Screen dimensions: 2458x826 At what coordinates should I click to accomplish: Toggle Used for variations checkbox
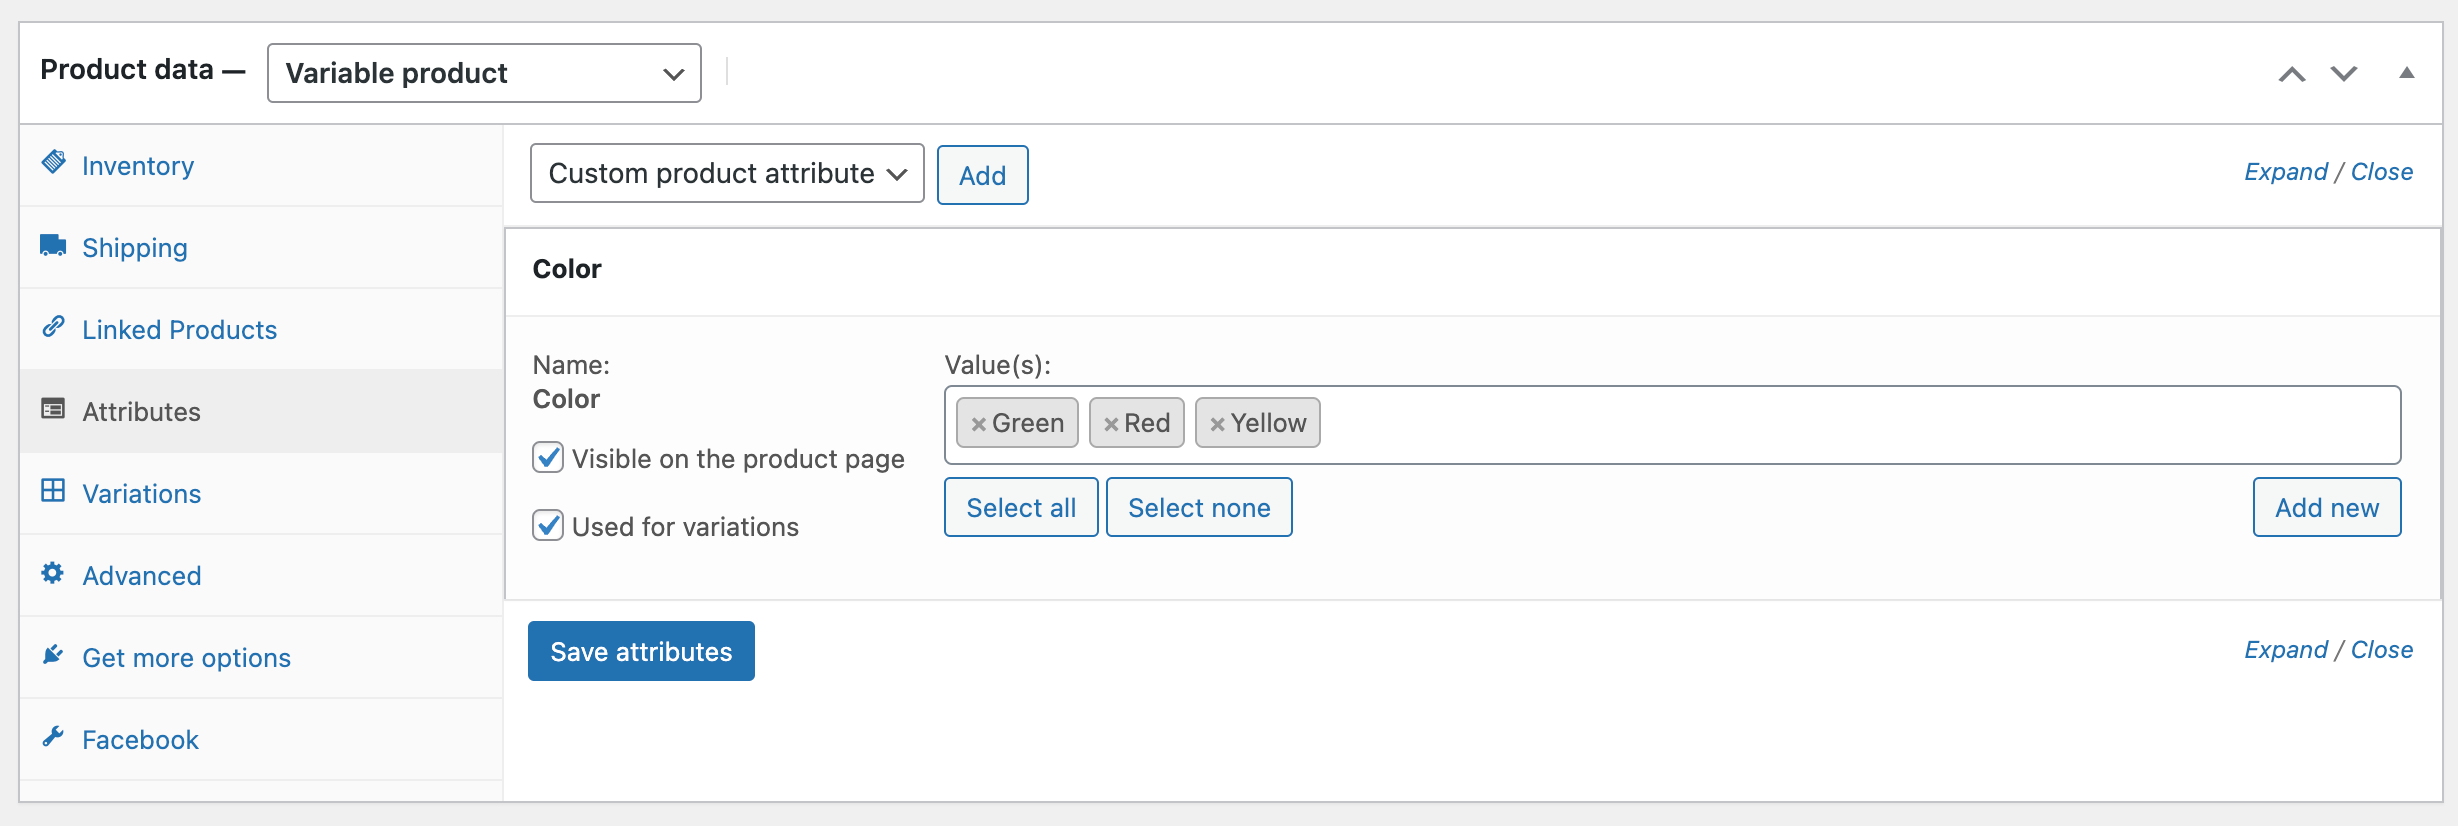(x=548, y=525)
